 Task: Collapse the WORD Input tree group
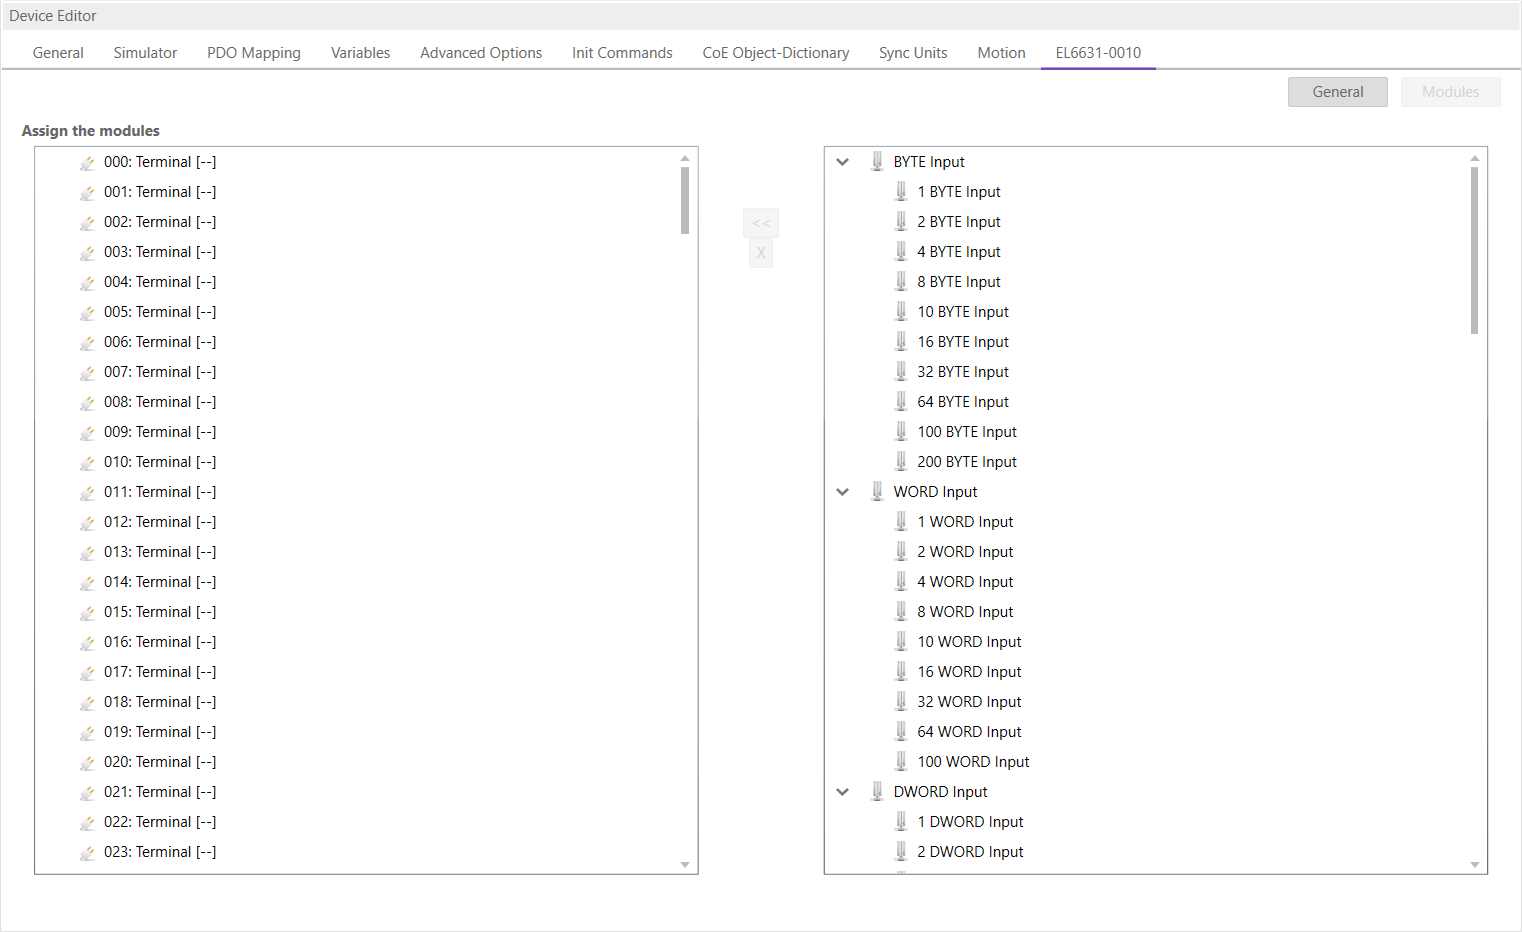pos(843,492)
